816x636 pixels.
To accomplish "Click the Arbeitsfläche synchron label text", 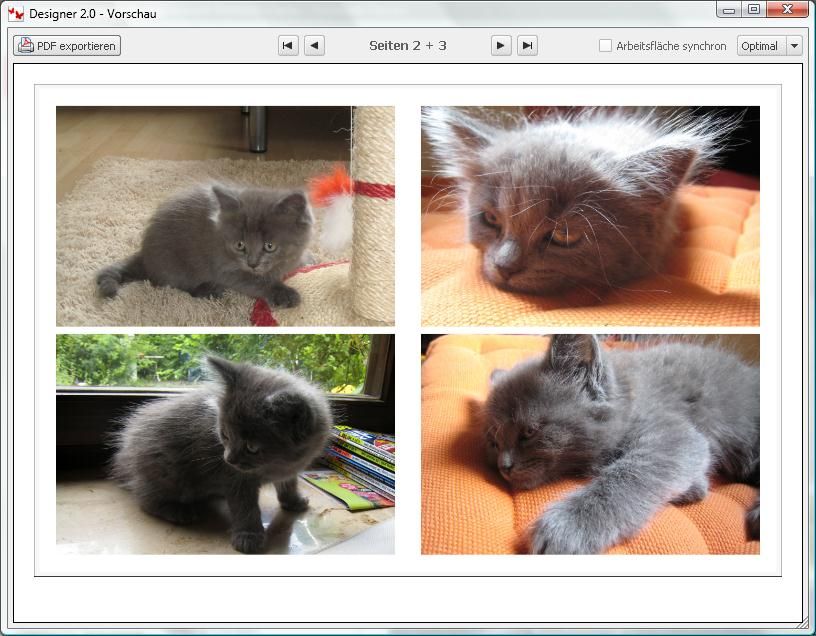I will pos(671,46).
